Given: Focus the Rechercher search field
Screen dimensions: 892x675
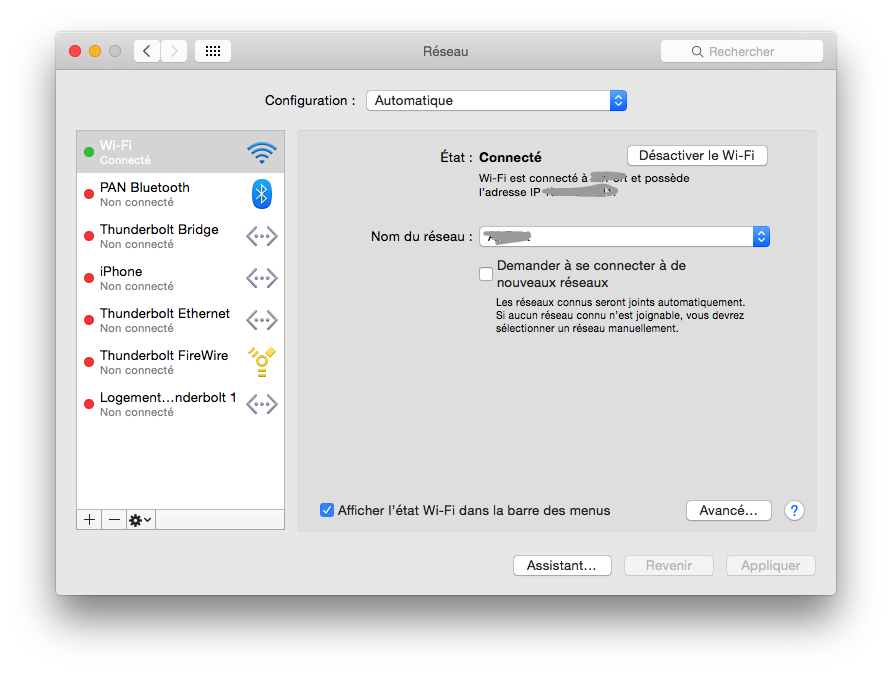Looking at the screenshot, I should click(x=742, y=51).
